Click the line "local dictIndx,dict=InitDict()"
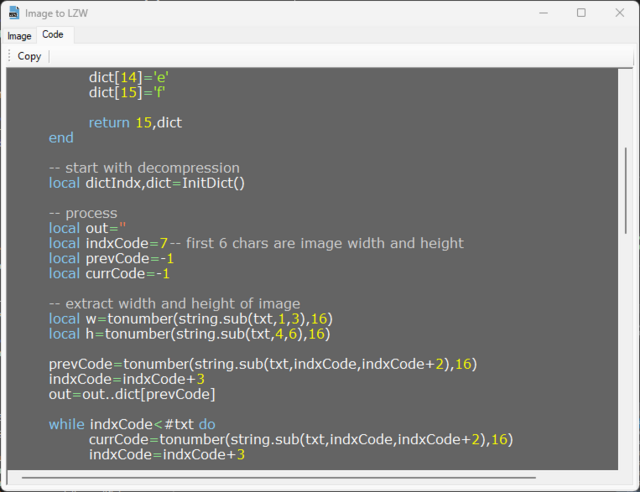 click(147, 183)
